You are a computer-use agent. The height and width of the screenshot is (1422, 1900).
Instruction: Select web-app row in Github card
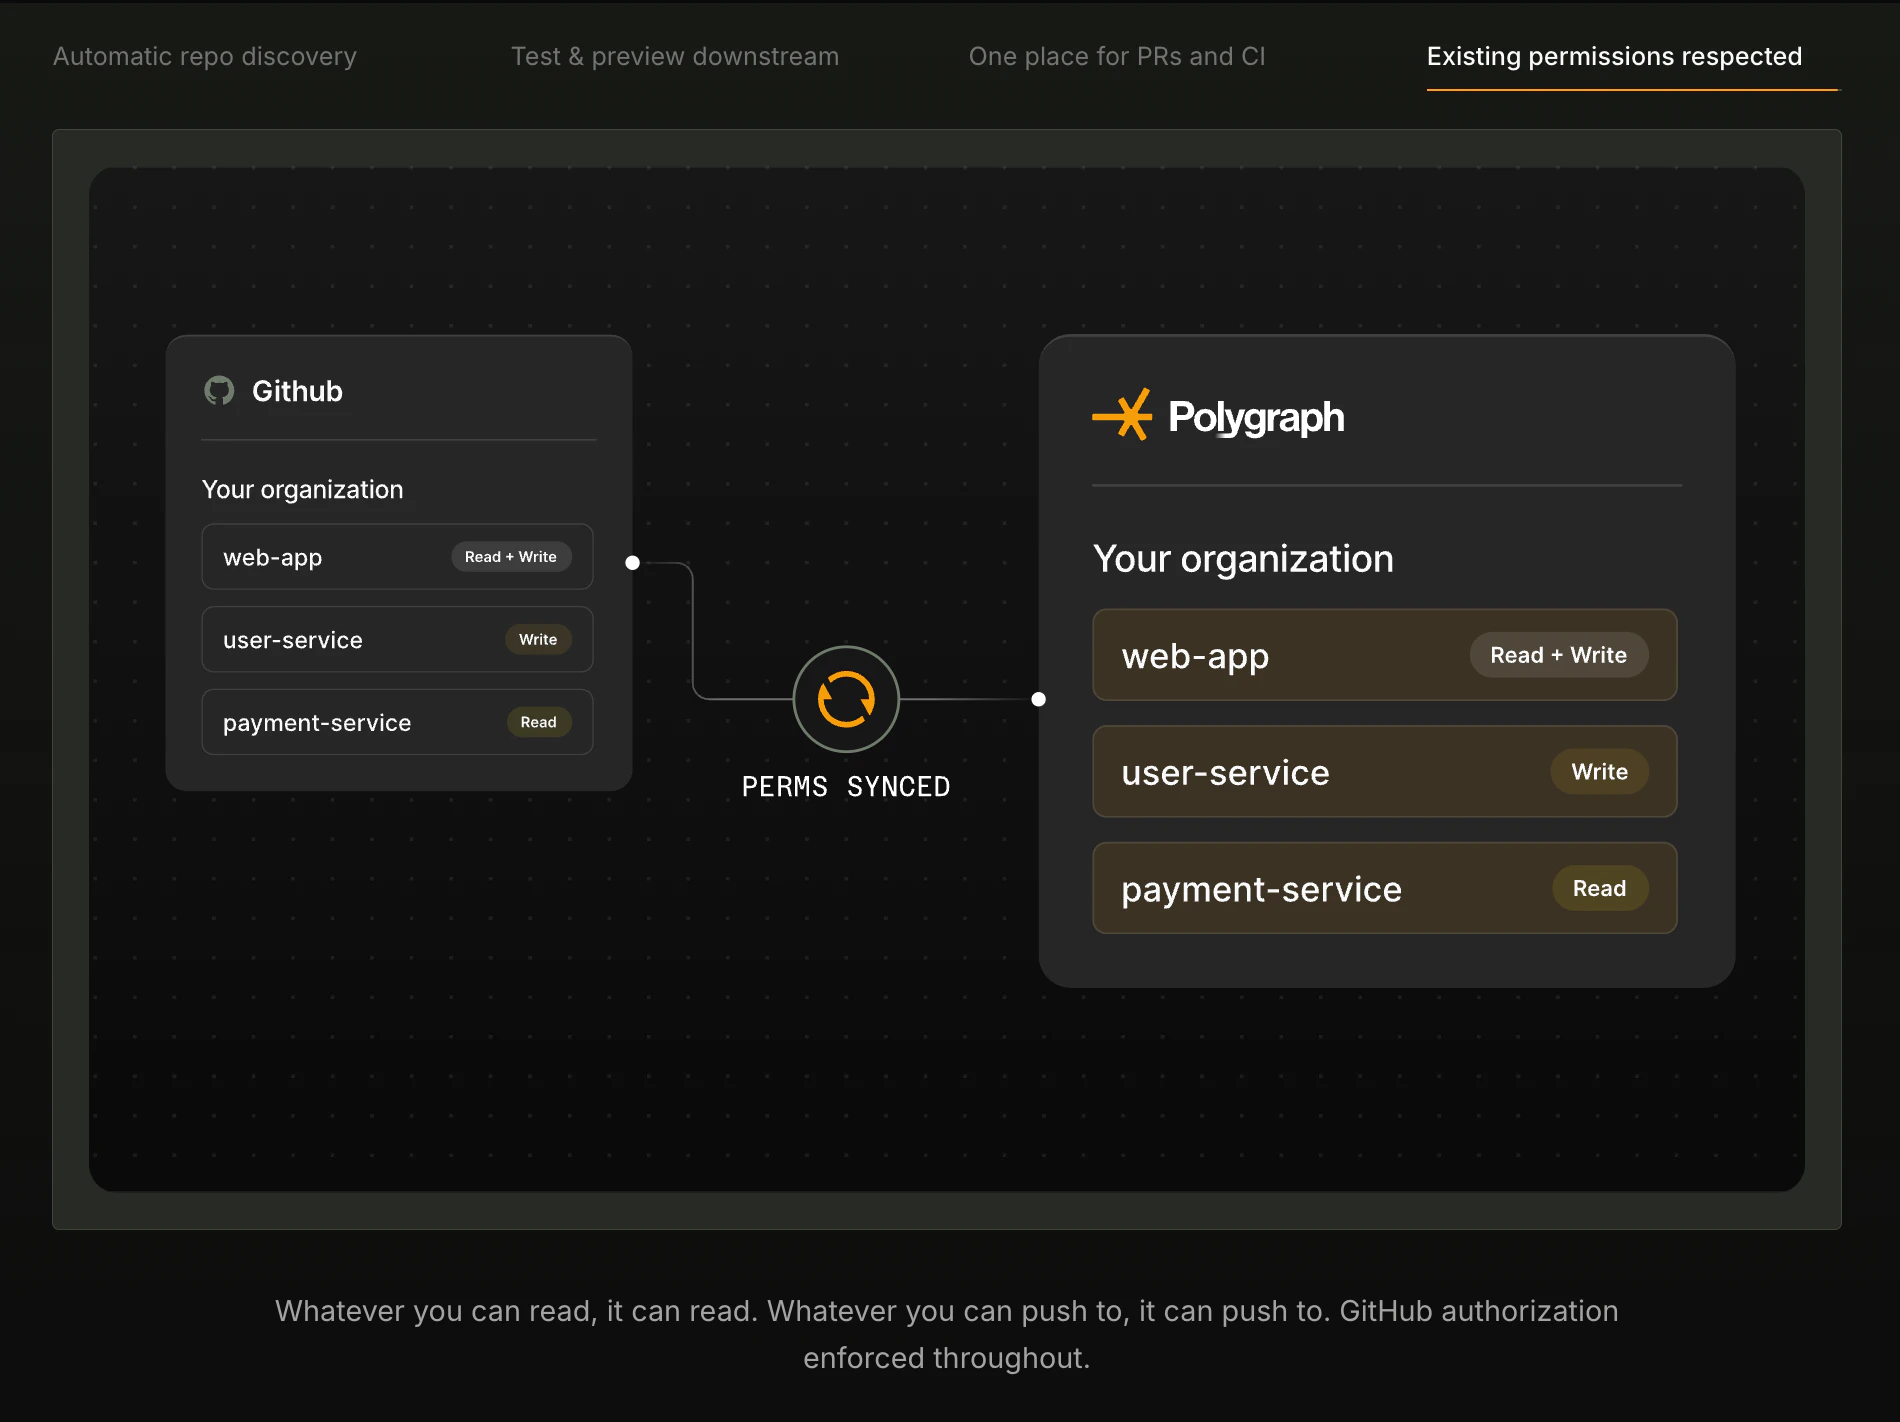click(x=397, y=557)
